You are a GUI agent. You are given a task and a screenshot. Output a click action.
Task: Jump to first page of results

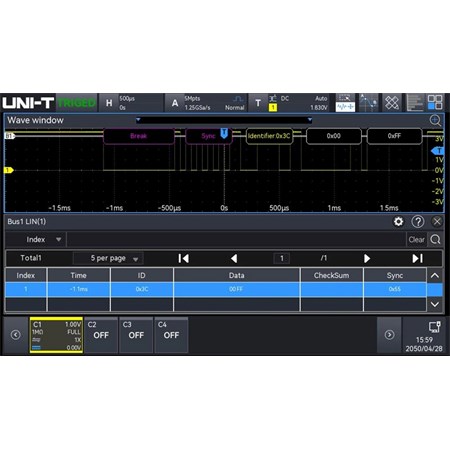point(183,258)
